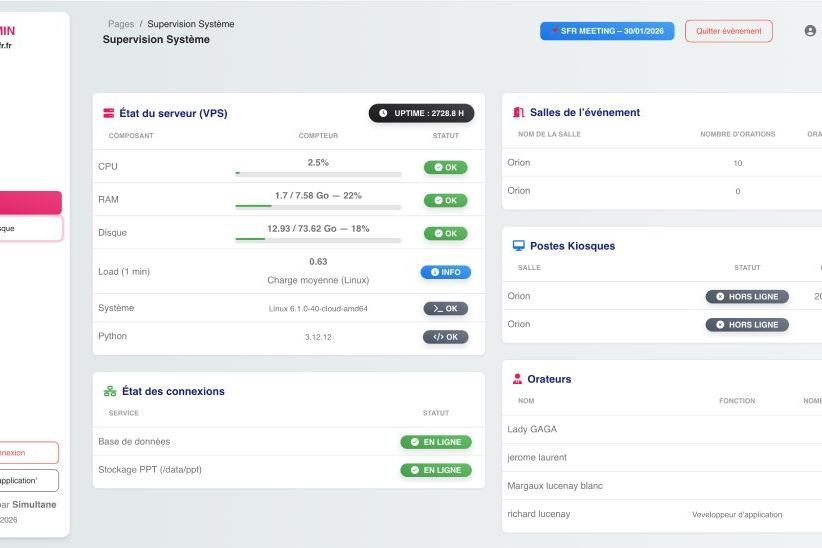Screen dimensions: 822x548
Task: Click the code OK badge for Python
Action: click(445, 337)
